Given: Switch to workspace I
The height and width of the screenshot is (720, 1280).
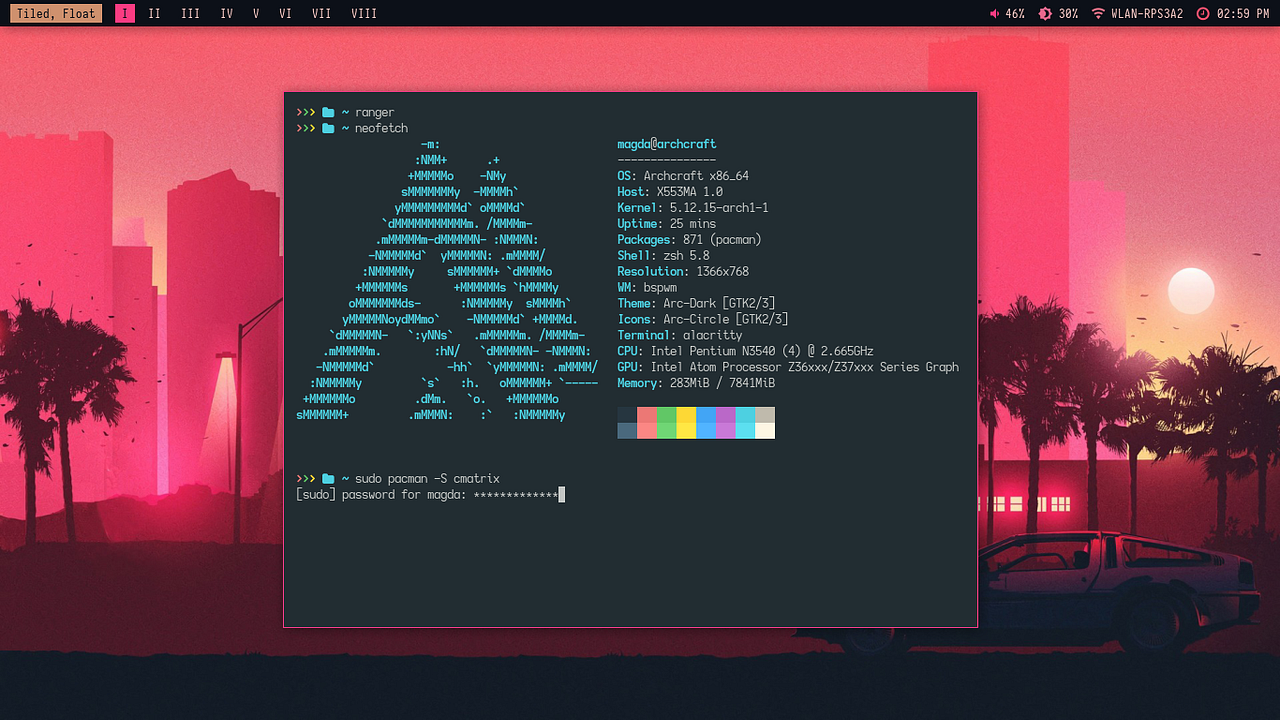Looking at the screenshot, I should pos(125,14).
